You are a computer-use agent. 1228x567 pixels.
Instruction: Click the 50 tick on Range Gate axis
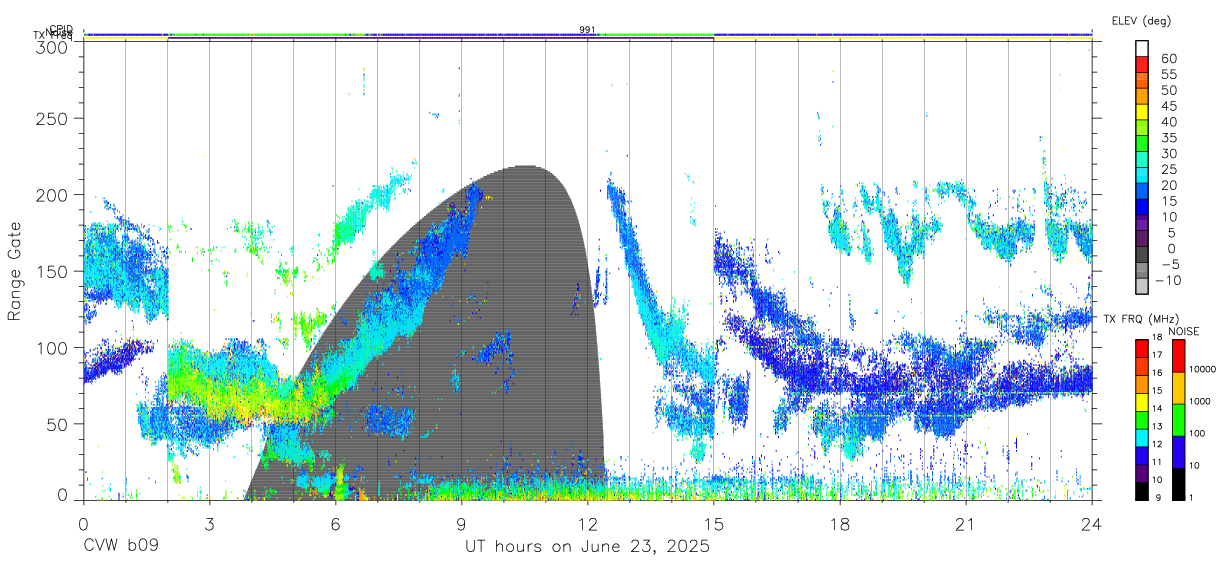pos(58,424)
